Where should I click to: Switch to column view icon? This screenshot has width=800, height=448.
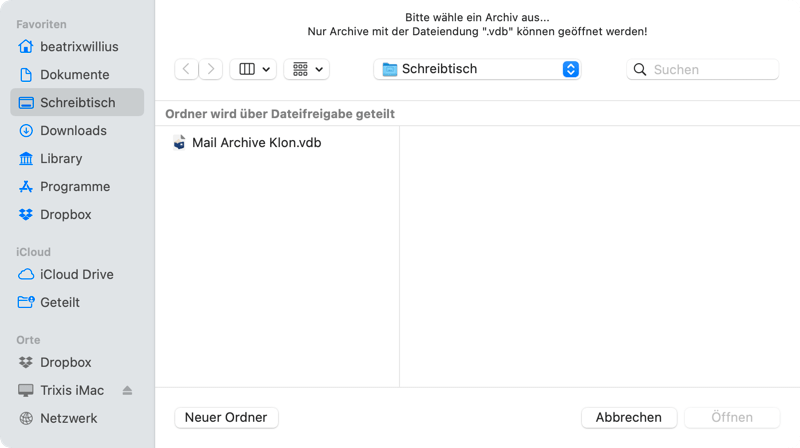247,69
